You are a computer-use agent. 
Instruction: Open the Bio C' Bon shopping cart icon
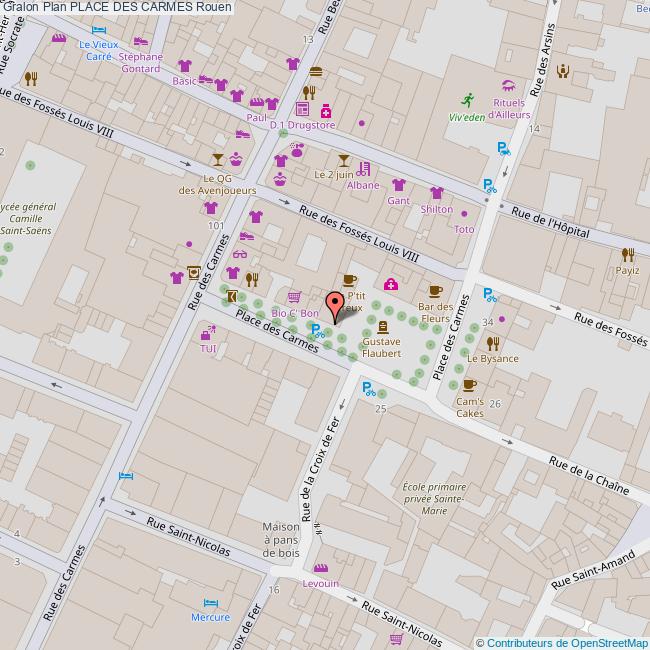coord(294,297)
